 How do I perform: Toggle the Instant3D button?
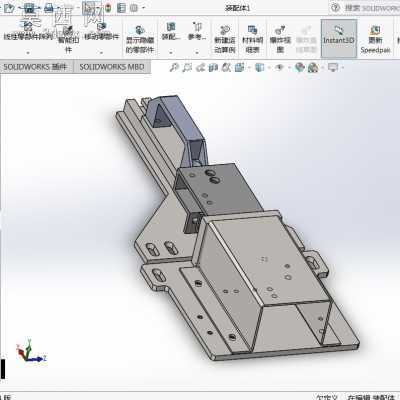[x=339, y=38]
